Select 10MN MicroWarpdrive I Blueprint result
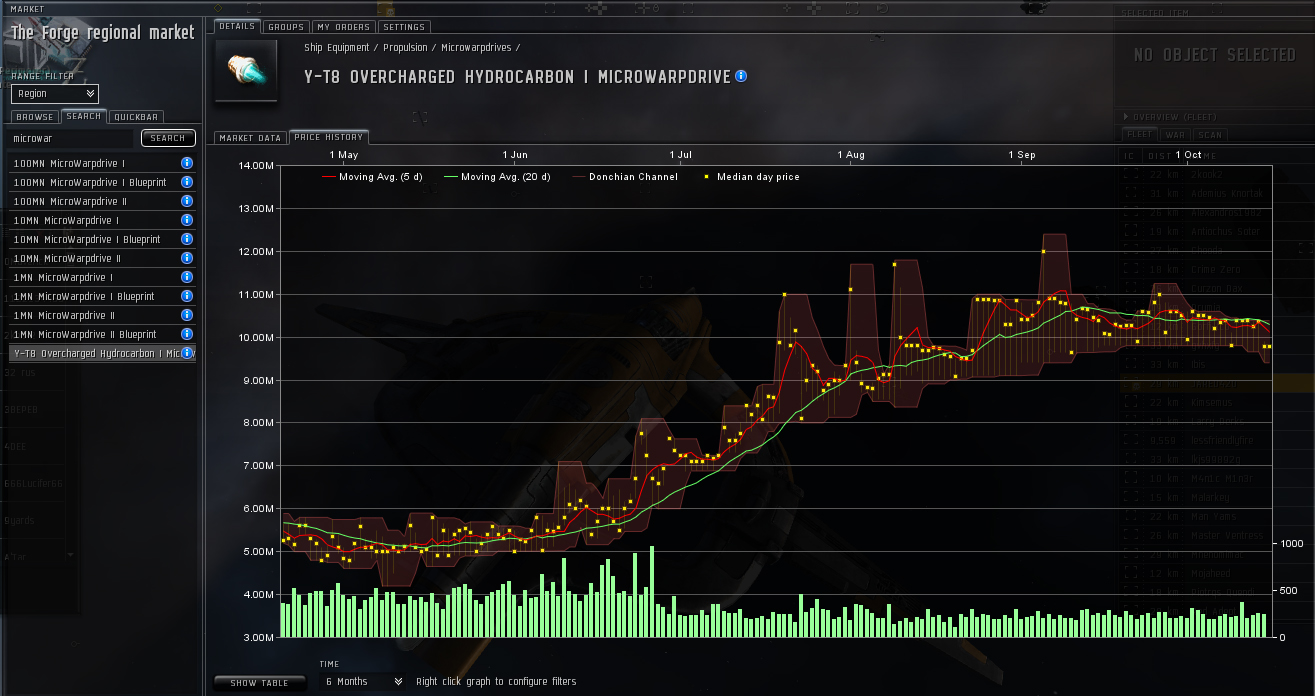1315x696 pixels. tap(102, 239)
